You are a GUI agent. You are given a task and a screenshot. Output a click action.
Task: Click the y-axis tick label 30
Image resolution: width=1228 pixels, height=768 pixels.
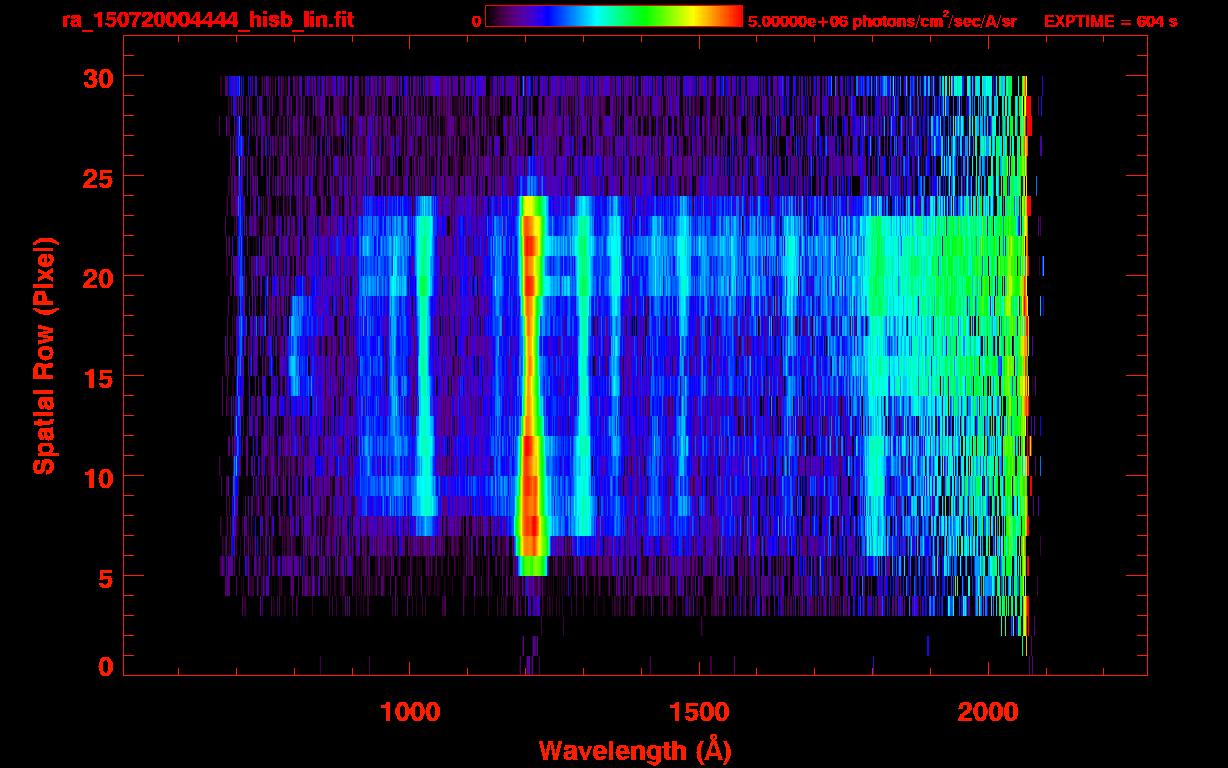pos(98,77)
